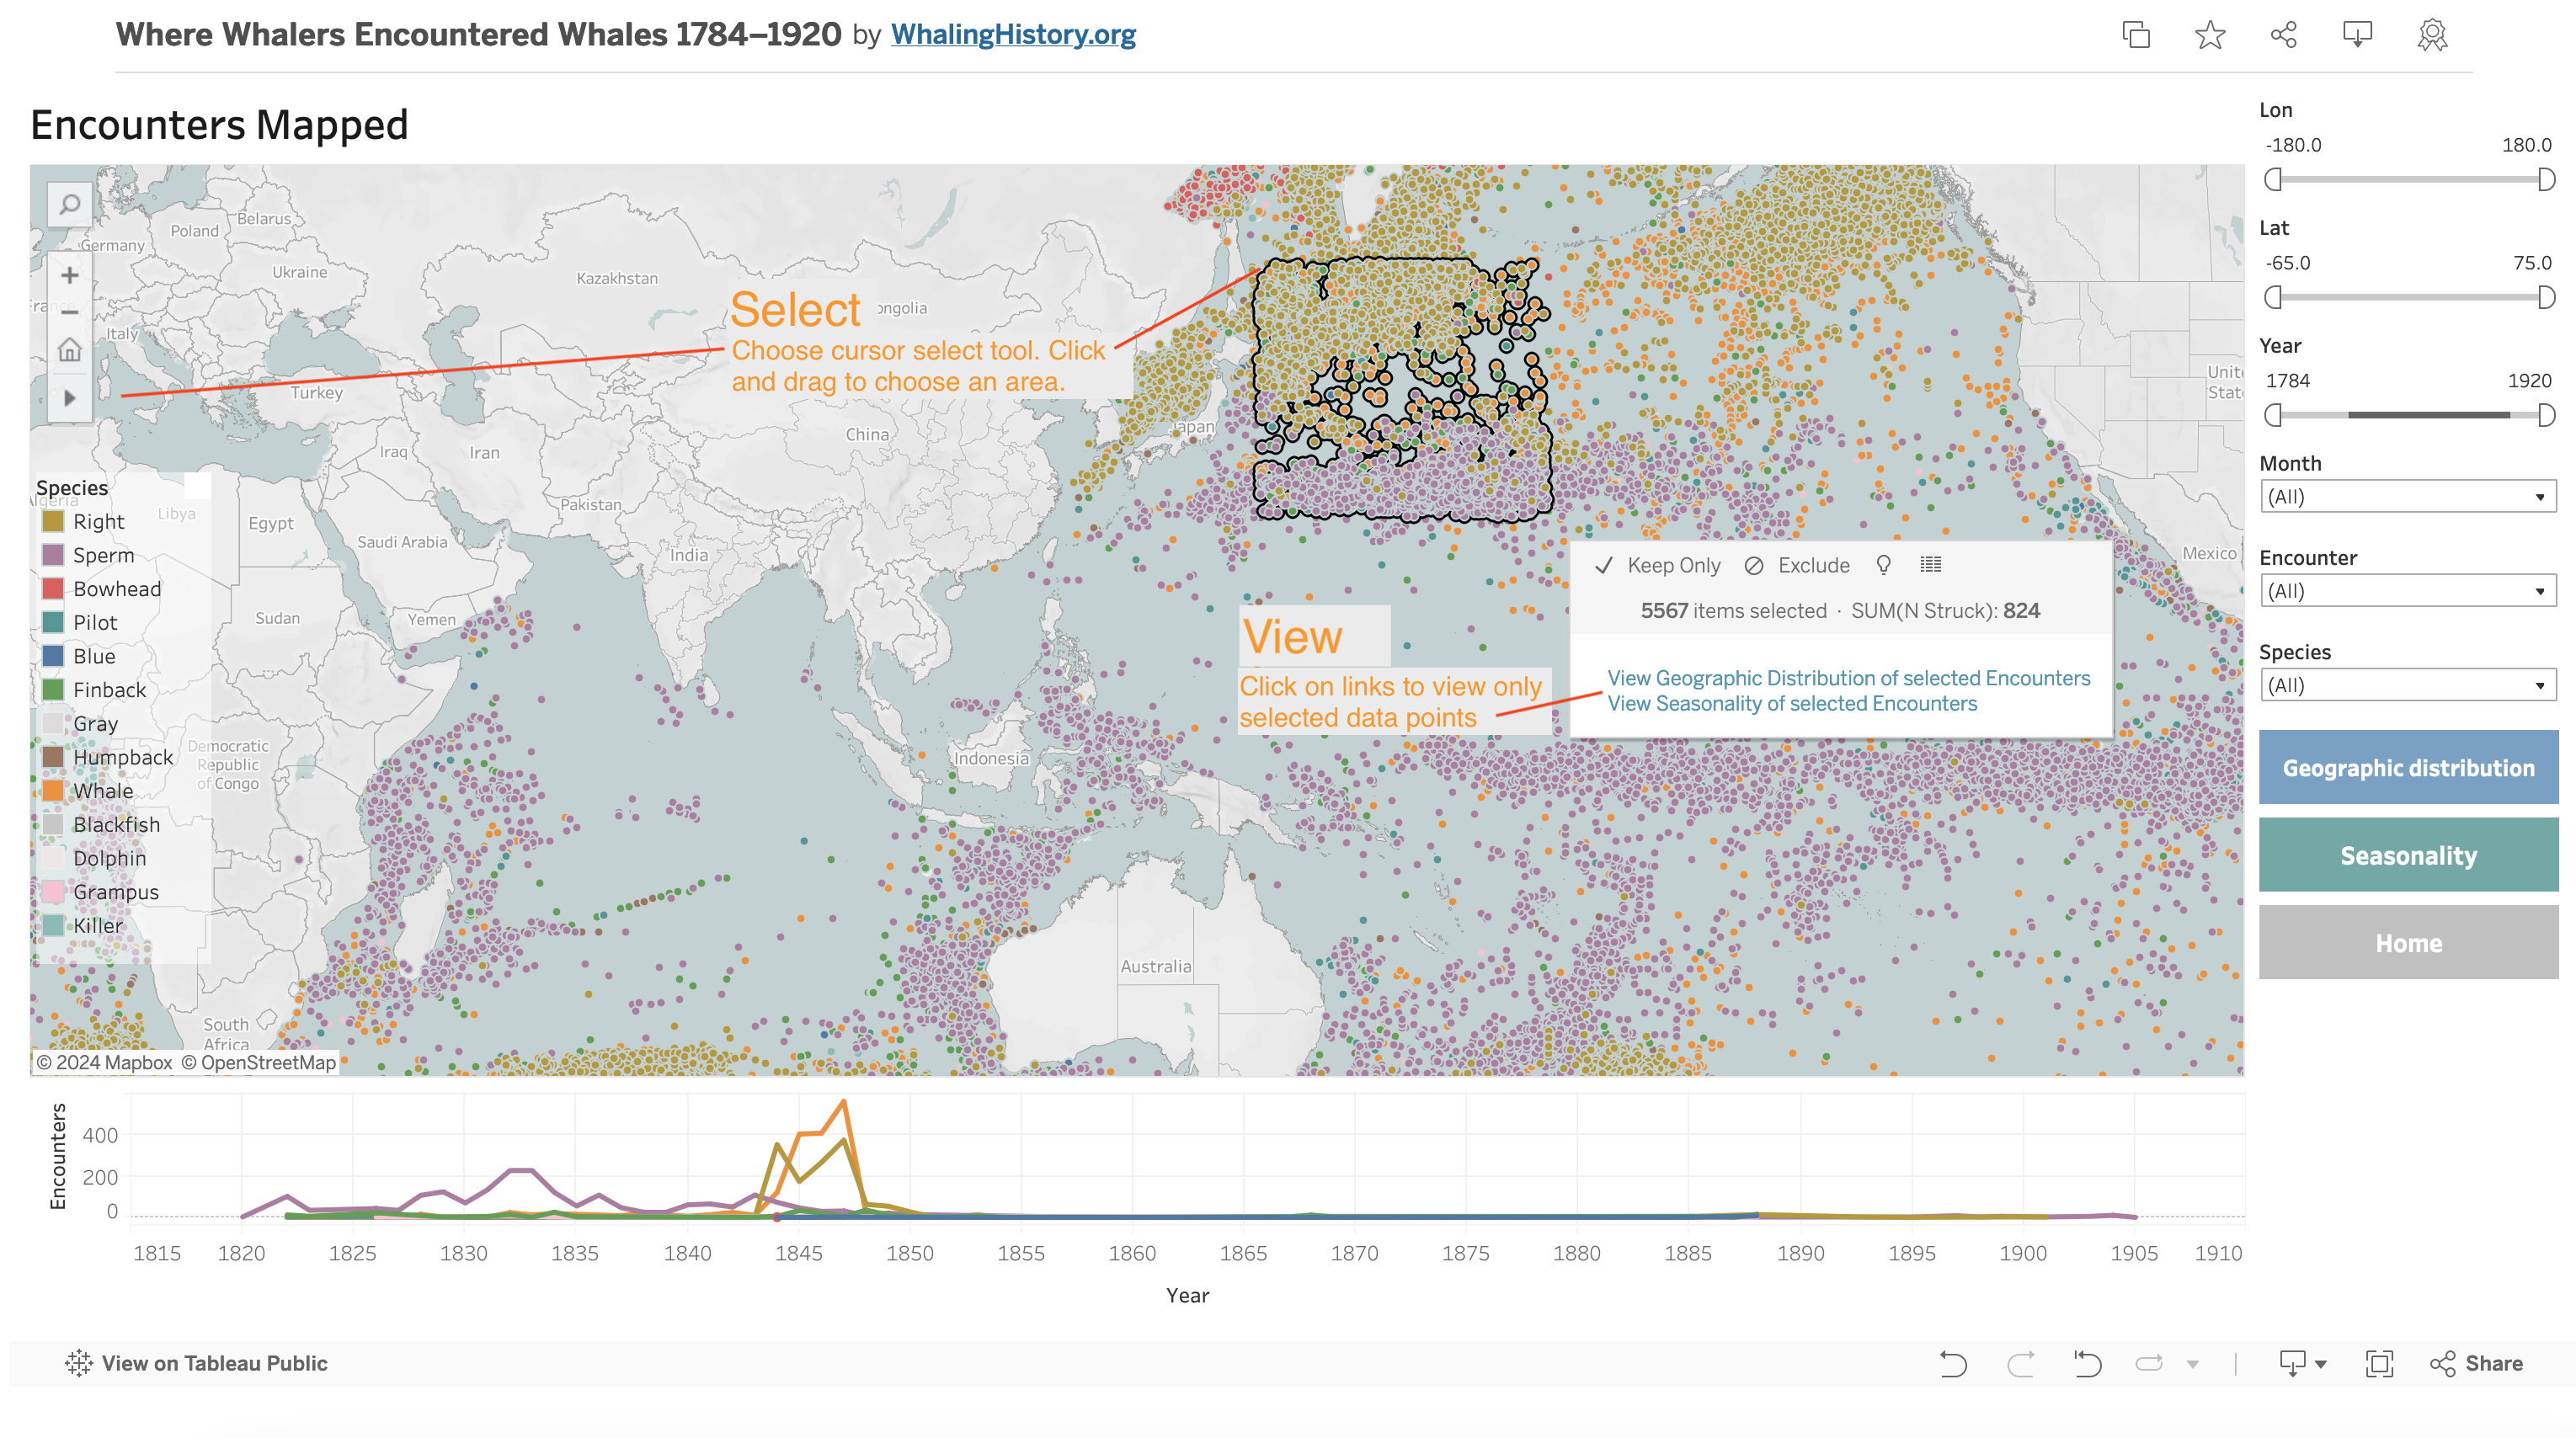Open the Seasonality dashboard button

coord(2407,855)
